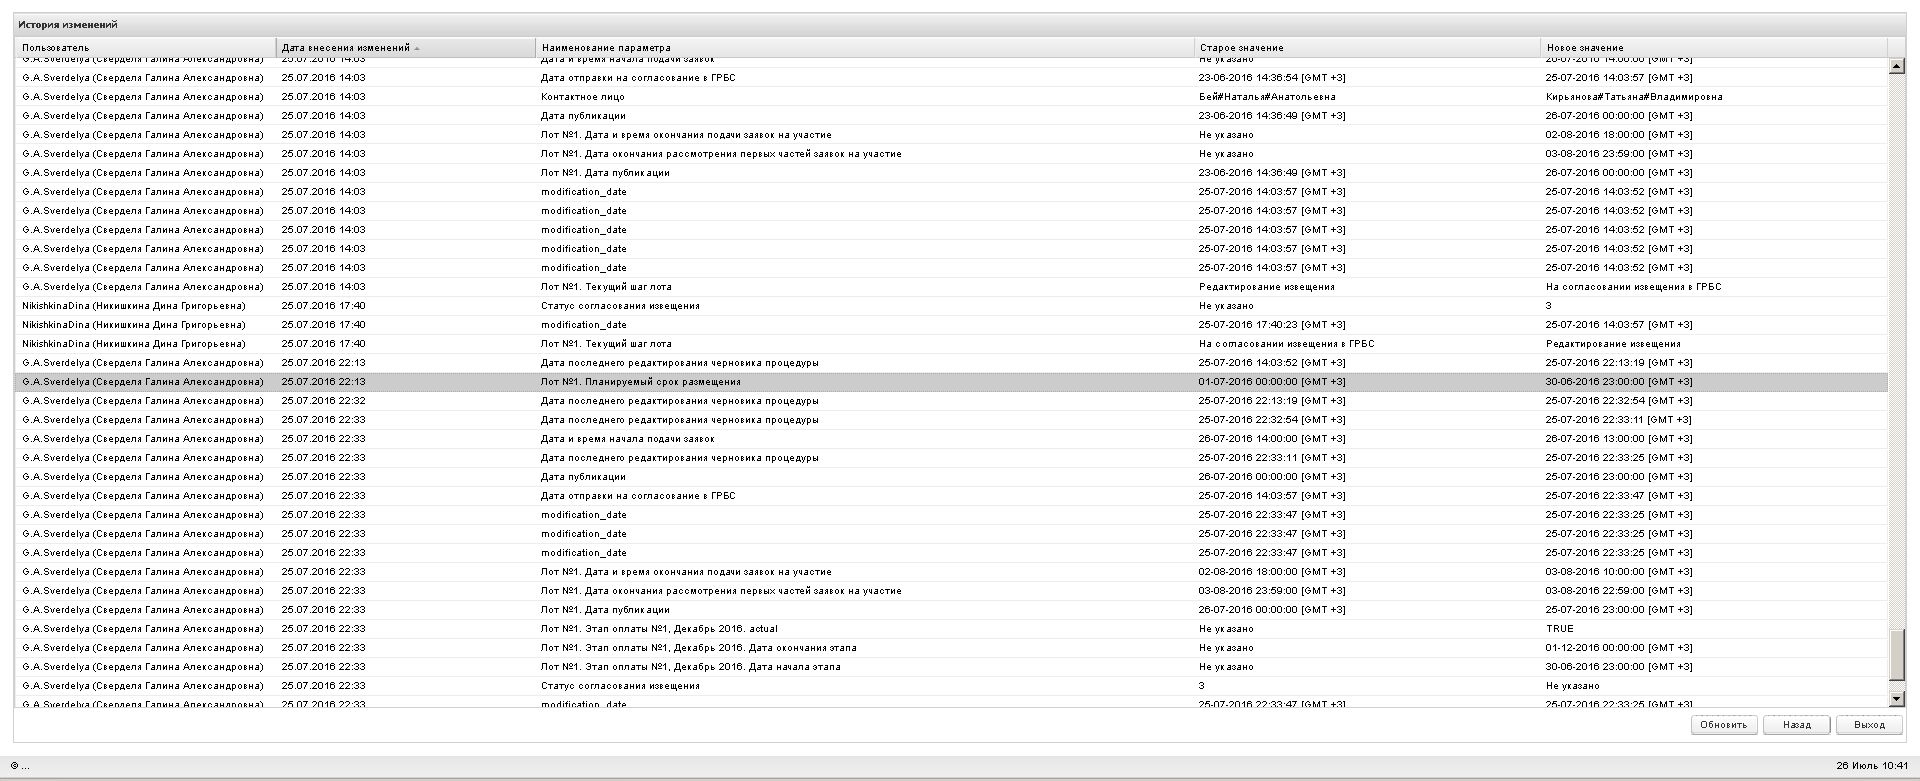
Task: Select the highlighted Планируемый срок размещения row
Action: point(640,382)
